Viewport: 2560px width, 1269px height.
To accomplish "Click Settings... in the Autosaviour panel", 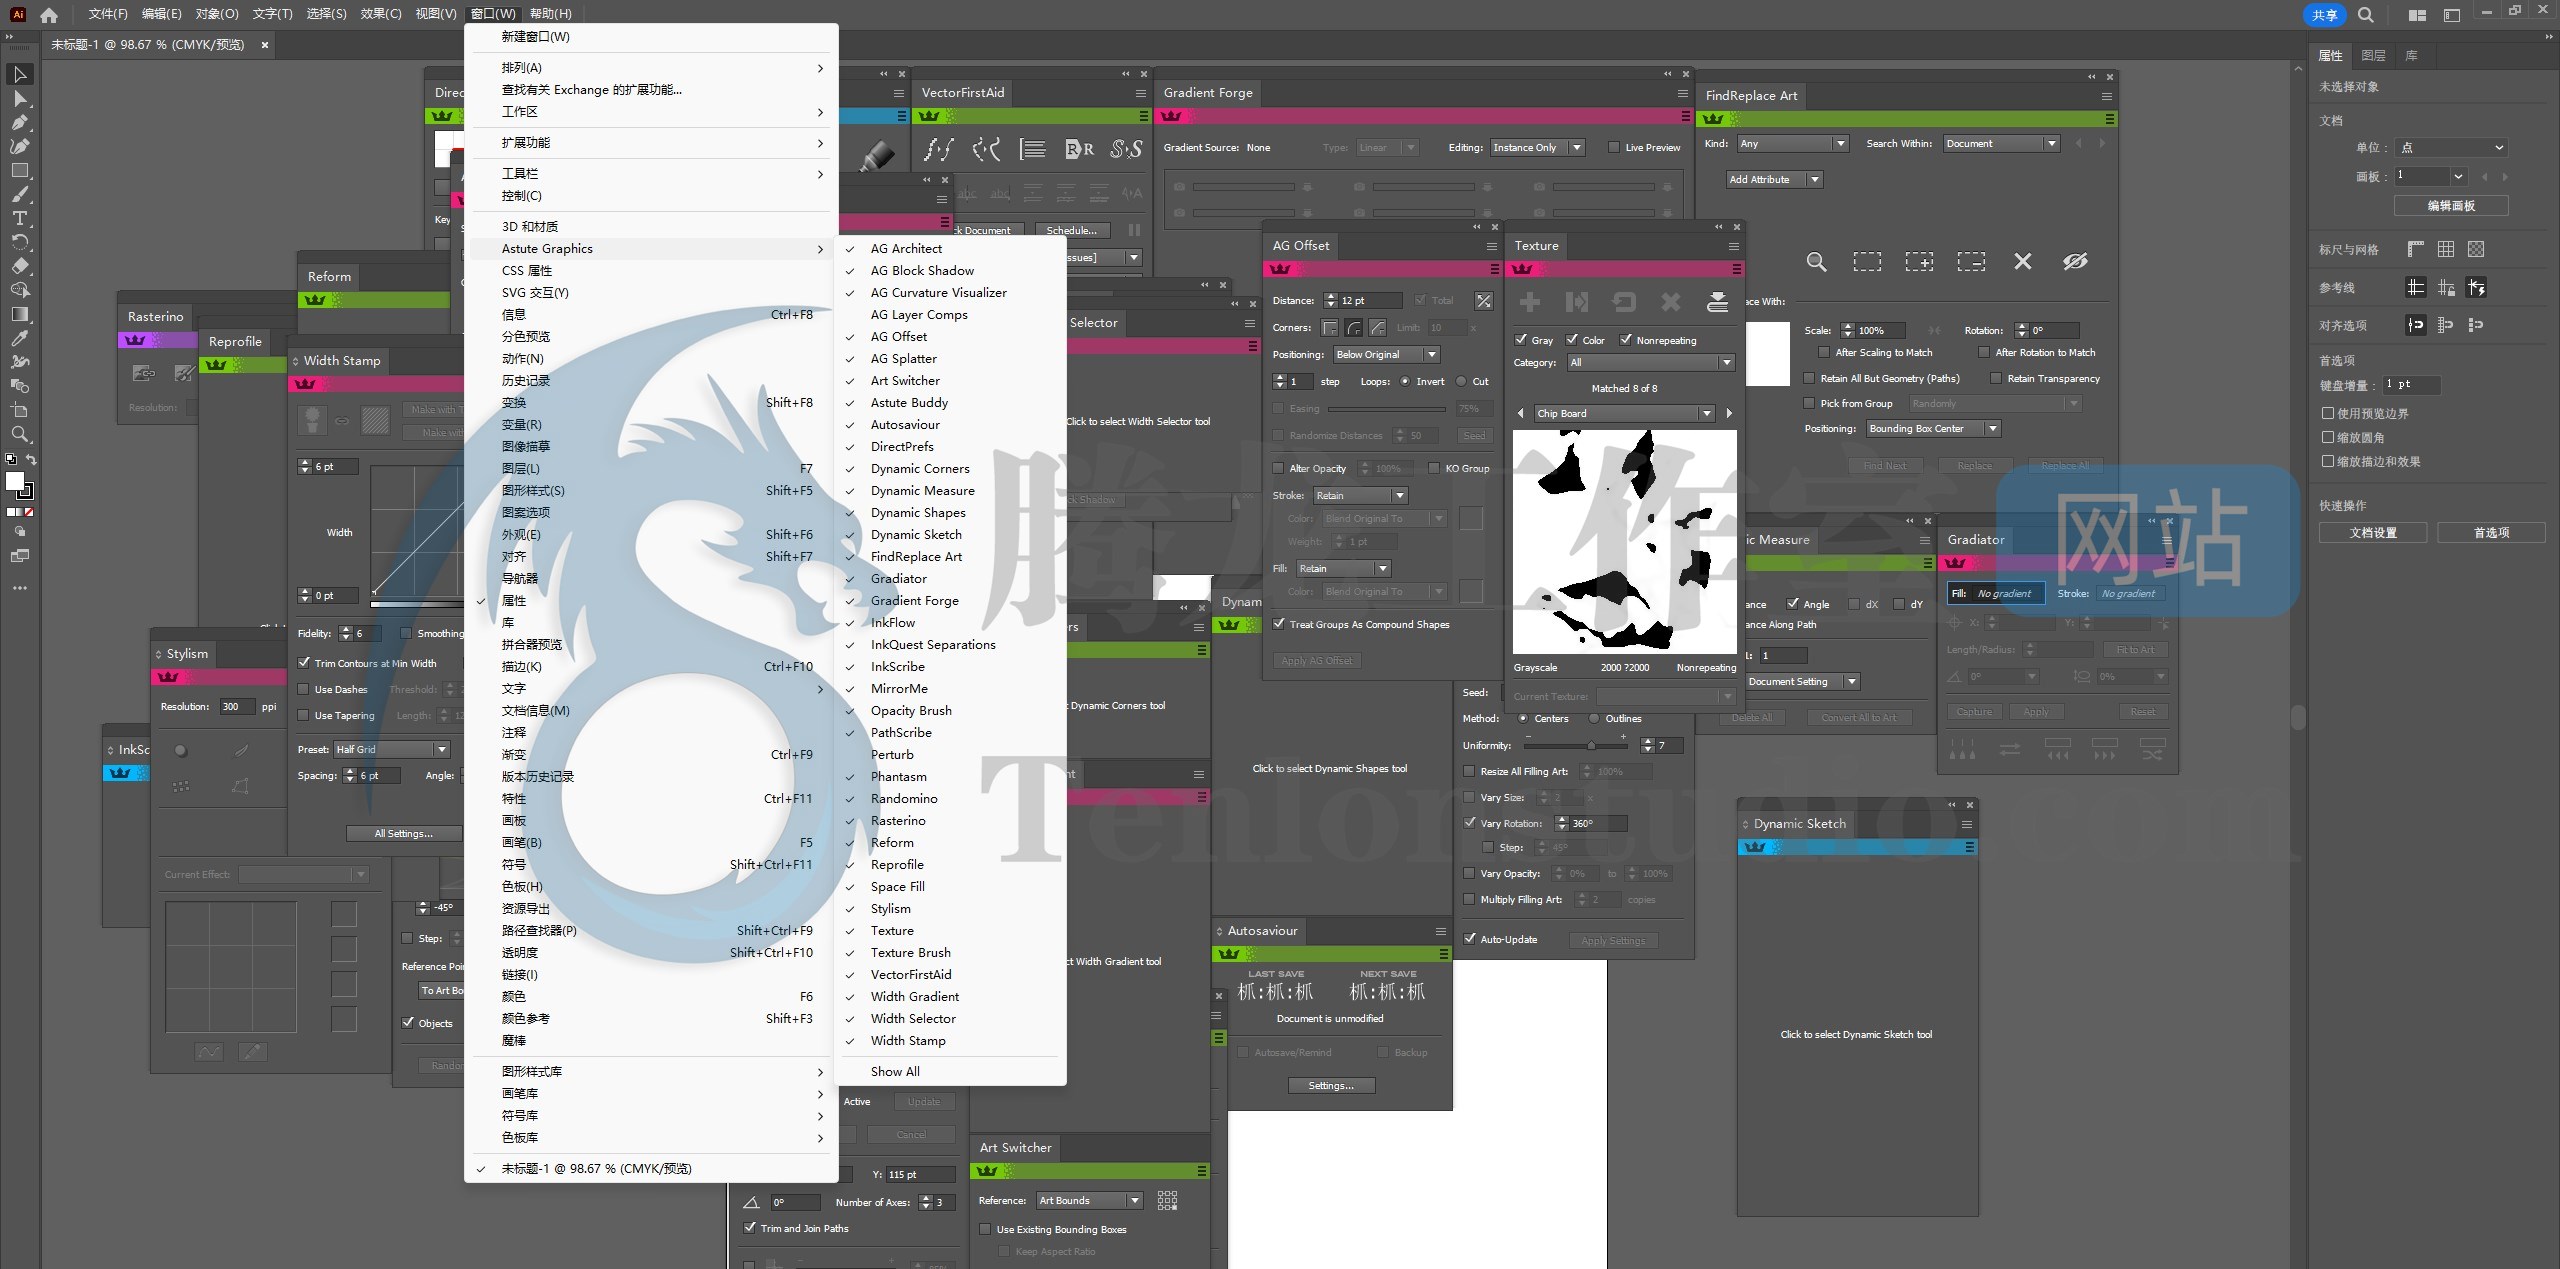I will click(x=1330, y=1086).
